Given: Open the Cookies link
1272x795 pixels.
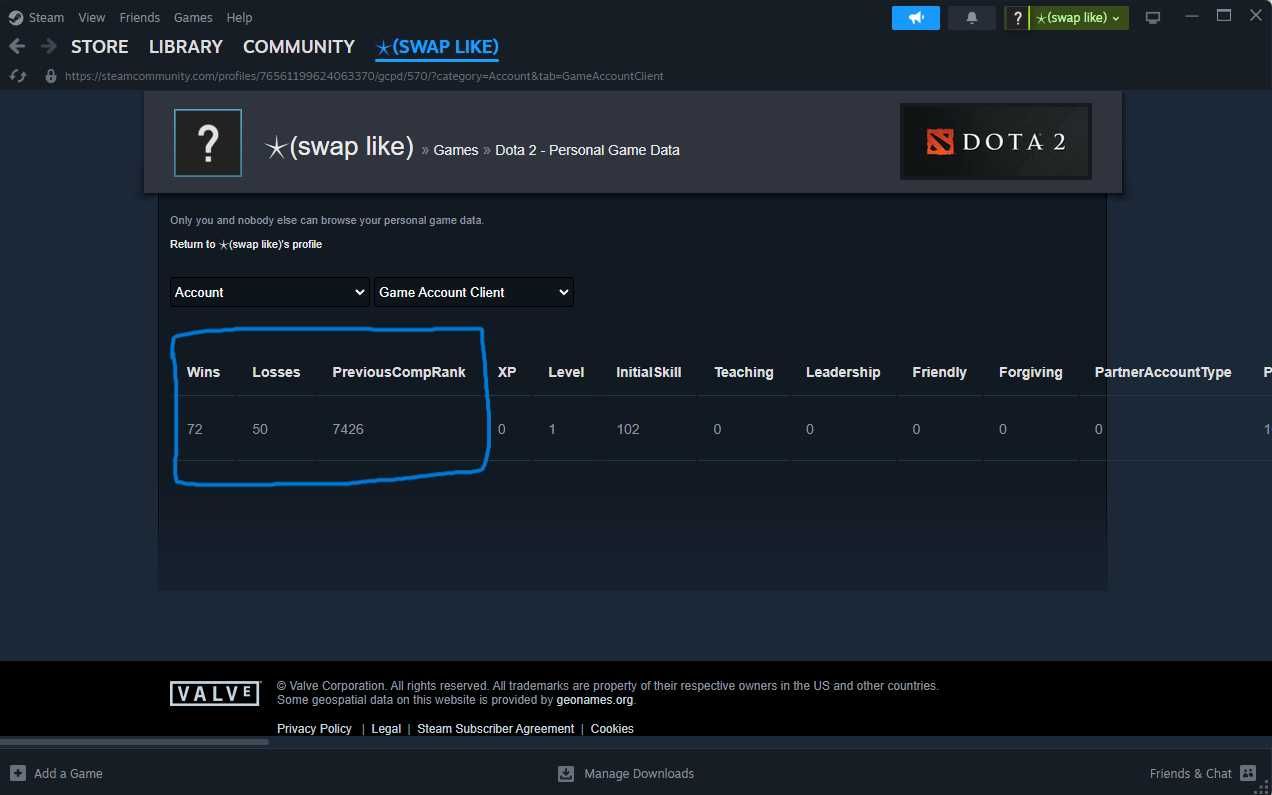Looking at the screenshot, I should 612,729.
